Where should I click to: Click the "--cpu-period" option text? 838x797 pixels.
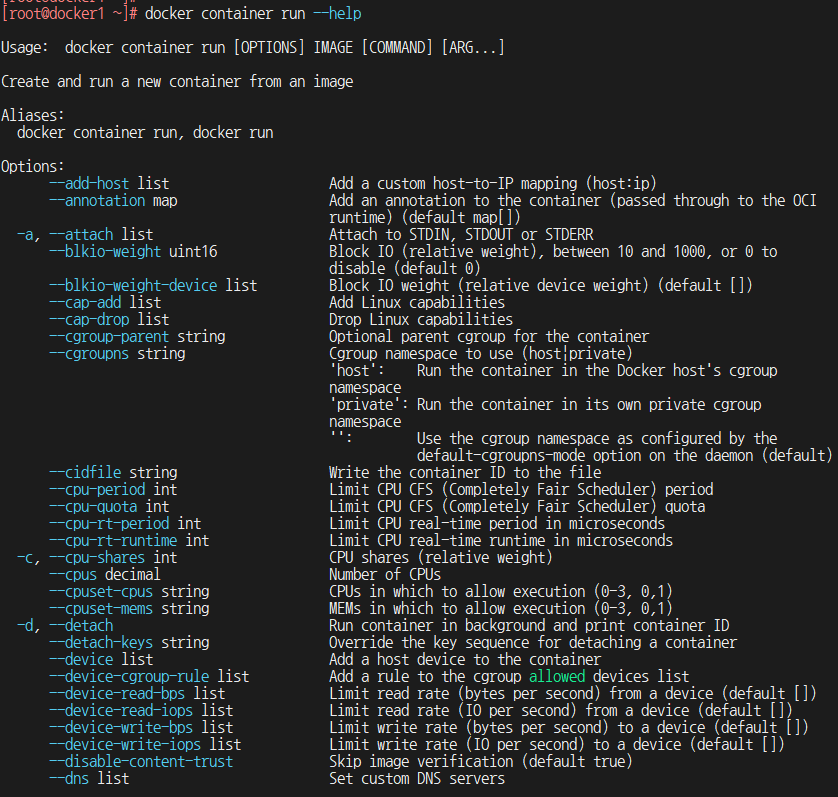(x=97, y=490)
